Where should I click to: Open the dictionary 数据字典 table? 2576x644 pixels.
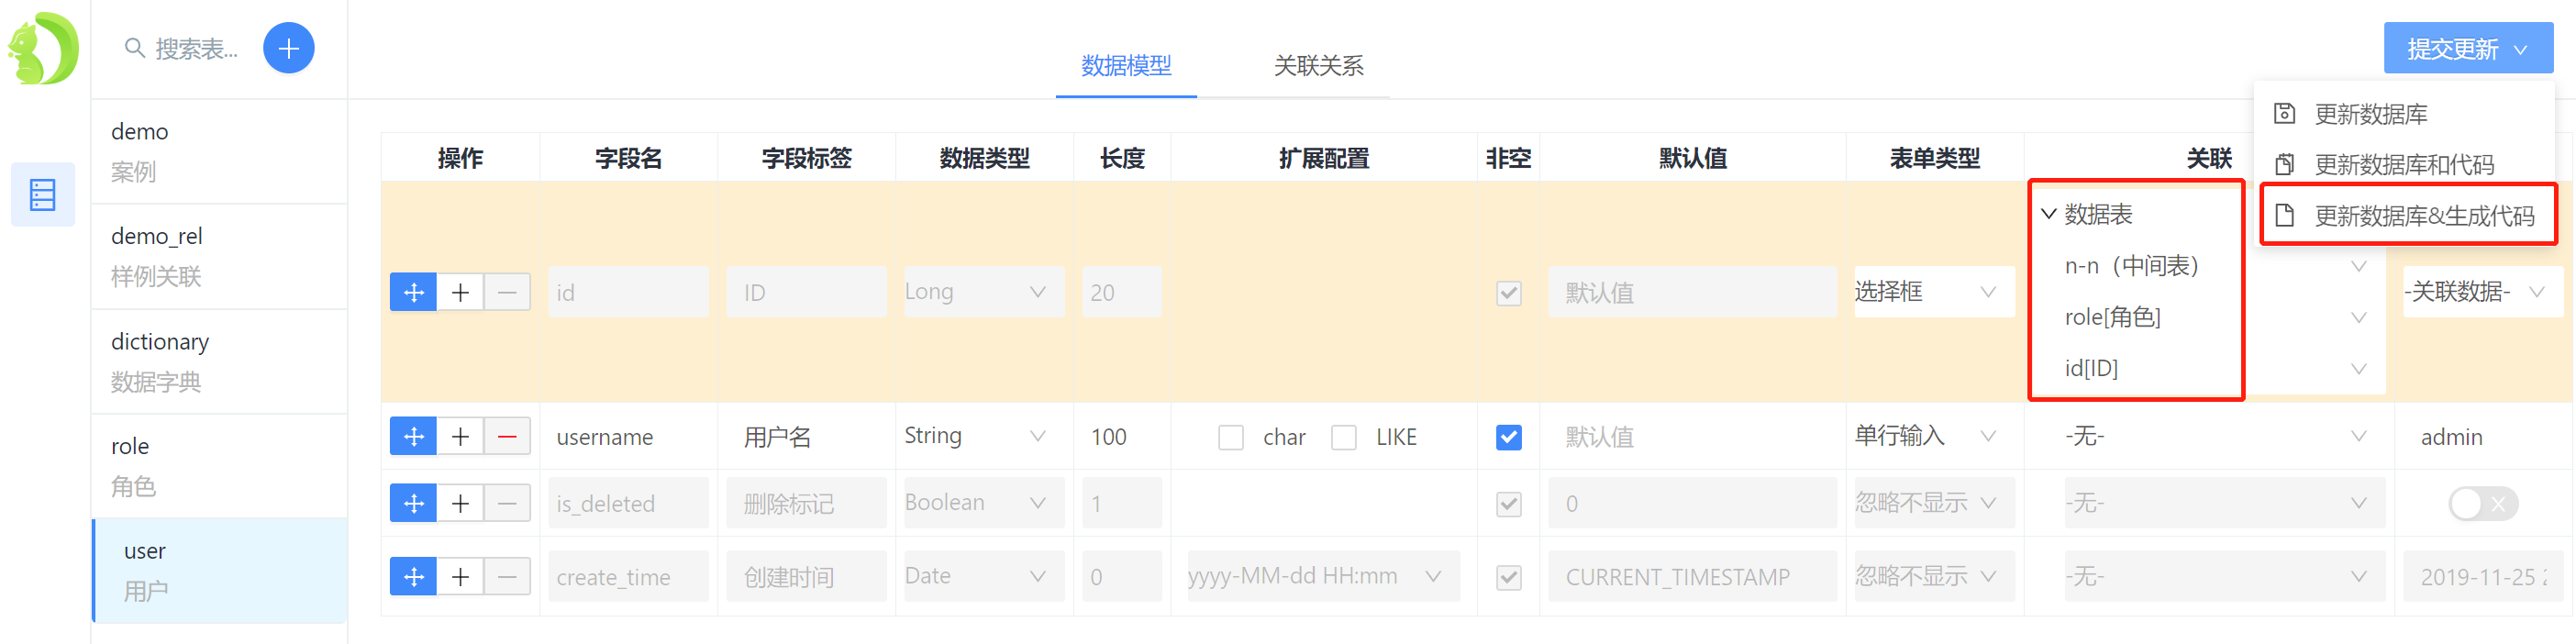(220, 362)
